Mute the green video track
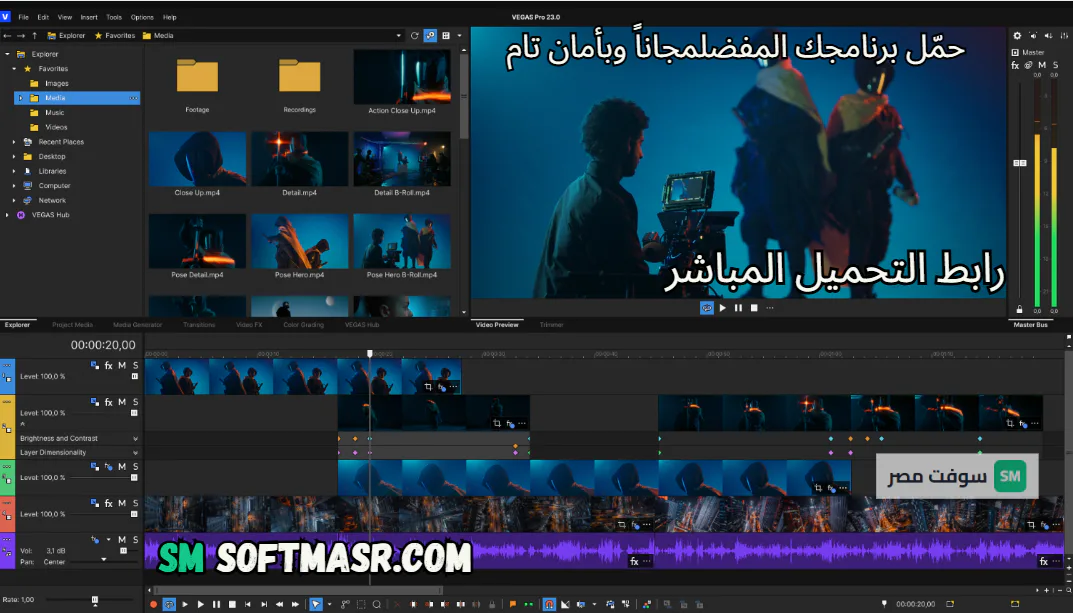The width and height of the screenshot is (1073, 613). (122, 467)
